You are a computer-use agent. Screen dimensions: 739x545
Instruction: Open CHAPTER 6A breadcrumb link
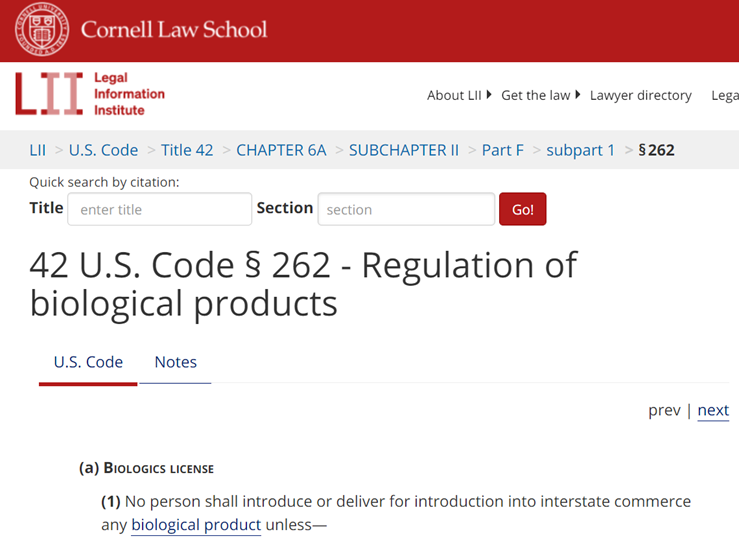pos(281,150)
